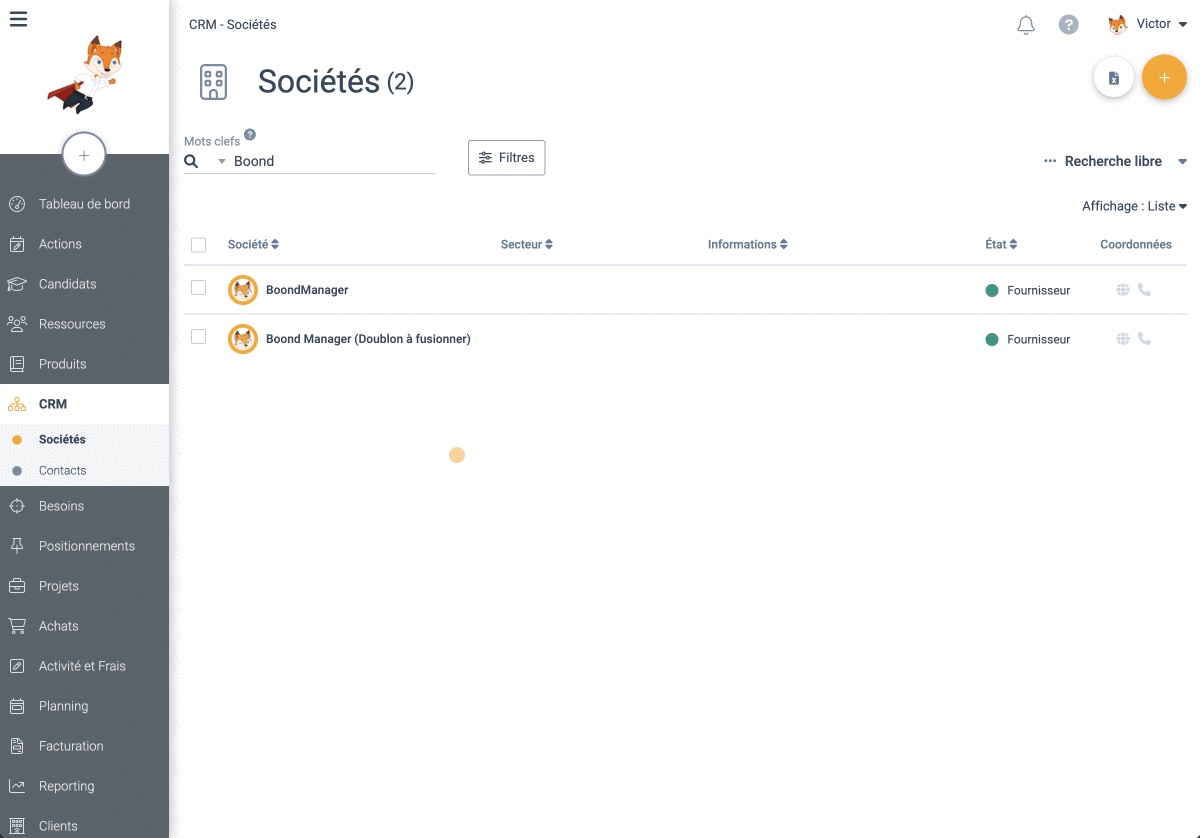
Task: Click the quick-add plus circle in sidebar
Action: tap(84, 154)
